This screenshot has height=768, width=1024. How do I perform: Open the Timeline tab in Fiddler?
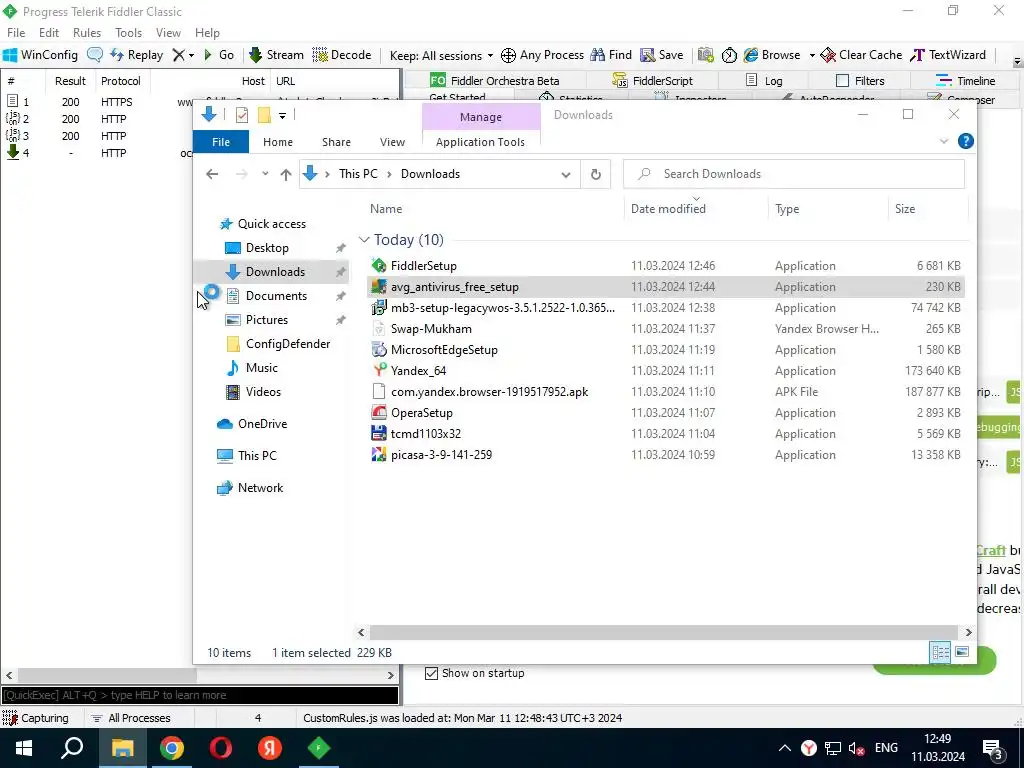click(965, 80)
